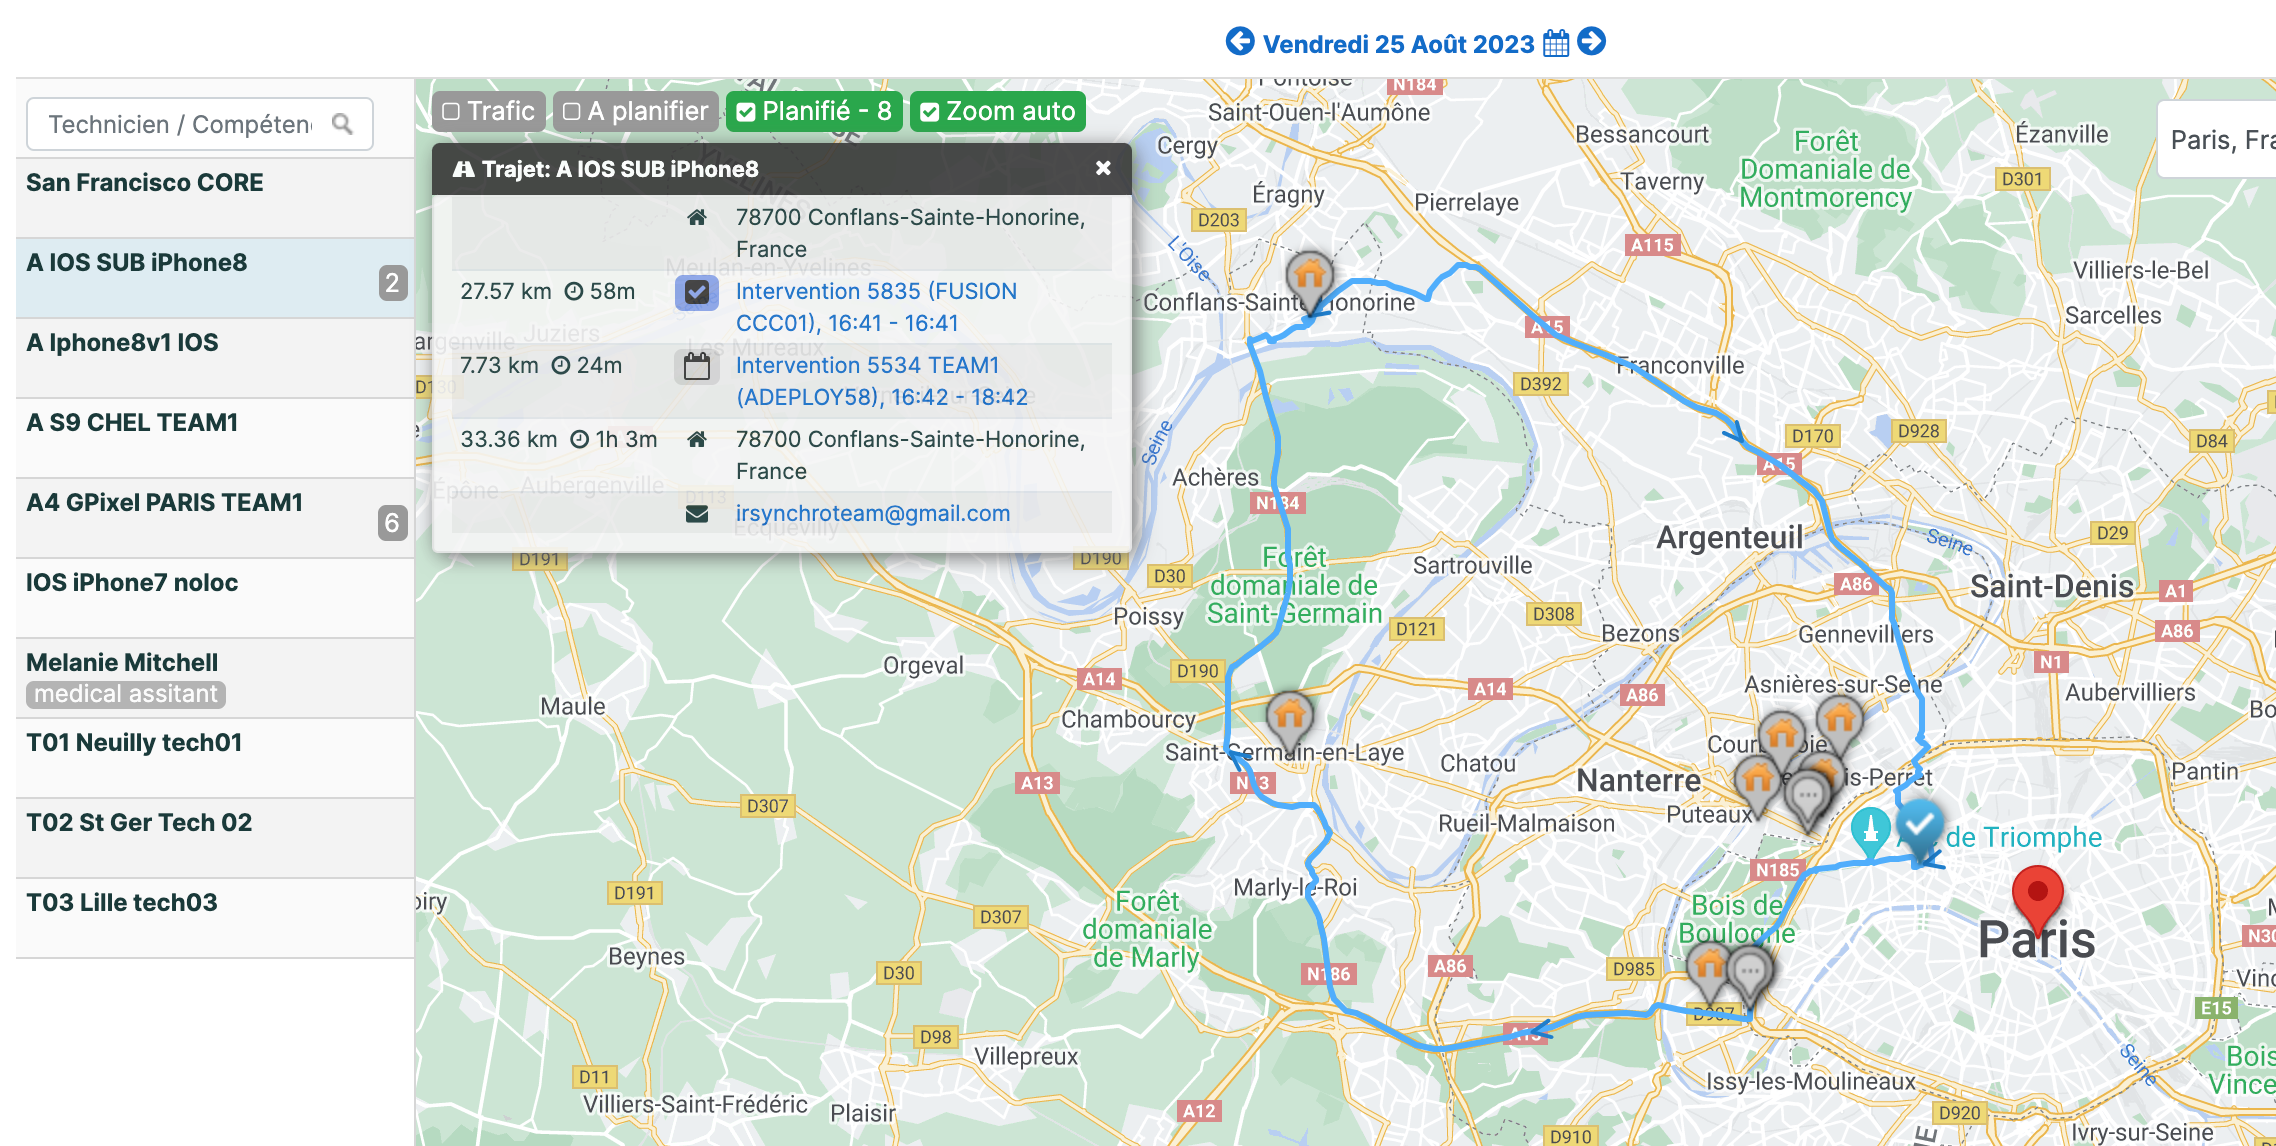Viewport: 2276px width, 1146px height.
Task: Click the 27.57 km distance text
Action: [506, 291]
